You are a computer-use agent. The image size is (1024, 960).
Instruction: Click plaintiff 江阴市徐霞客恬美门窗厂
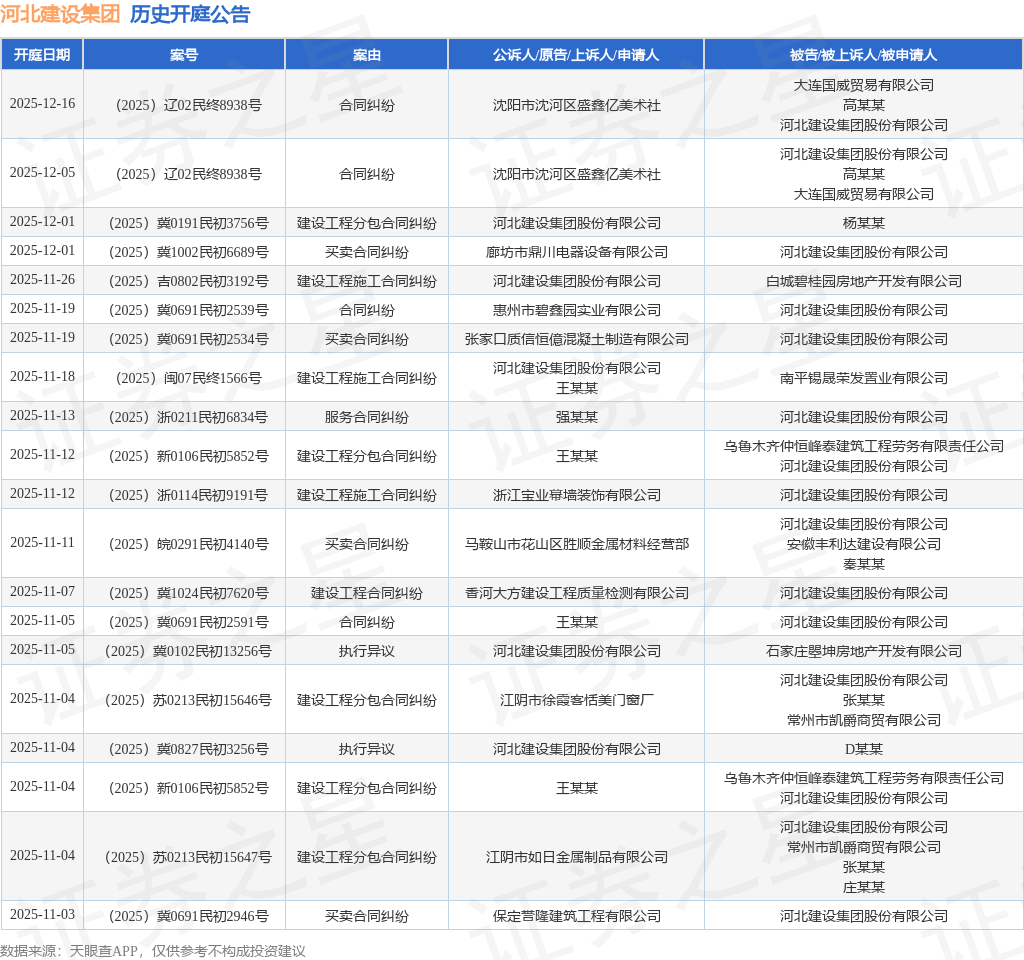[x=577, y=700]
